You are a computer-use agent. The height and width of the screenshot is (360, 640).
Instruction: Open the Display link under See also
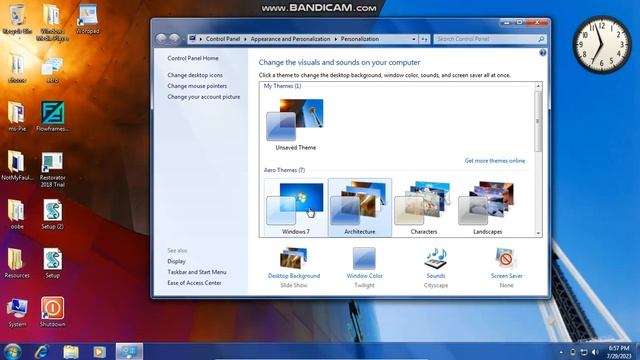[176, 261]
